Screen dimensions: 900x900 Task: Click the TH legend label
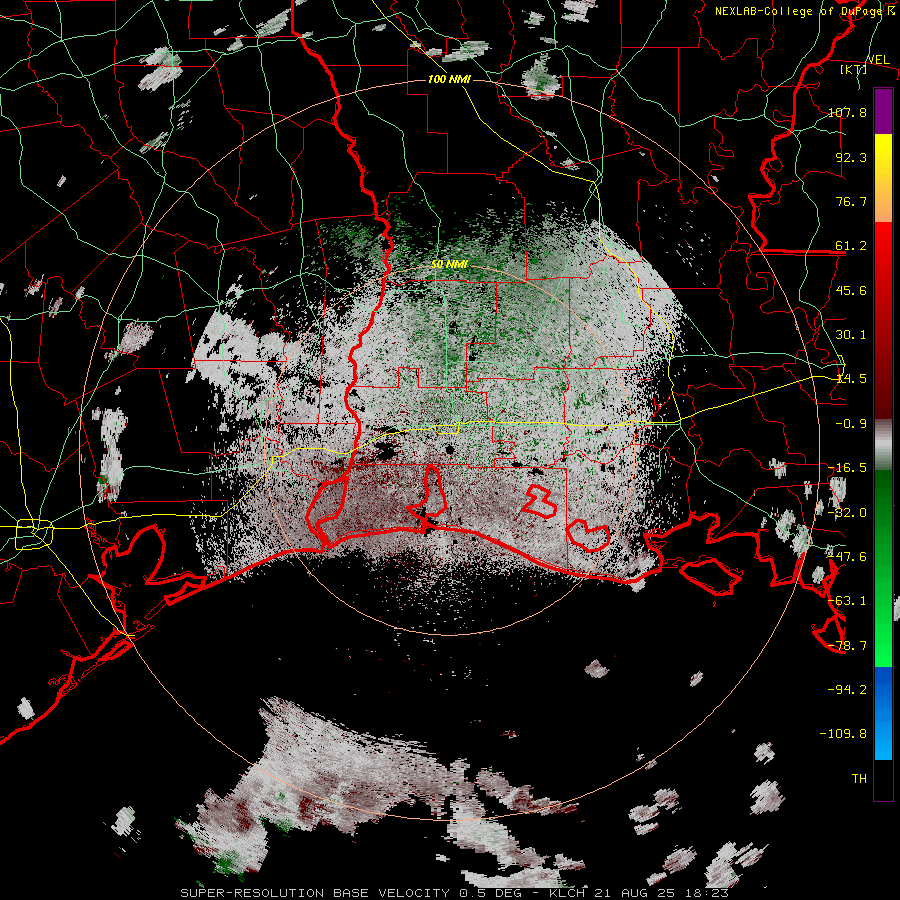click(859, 778)
